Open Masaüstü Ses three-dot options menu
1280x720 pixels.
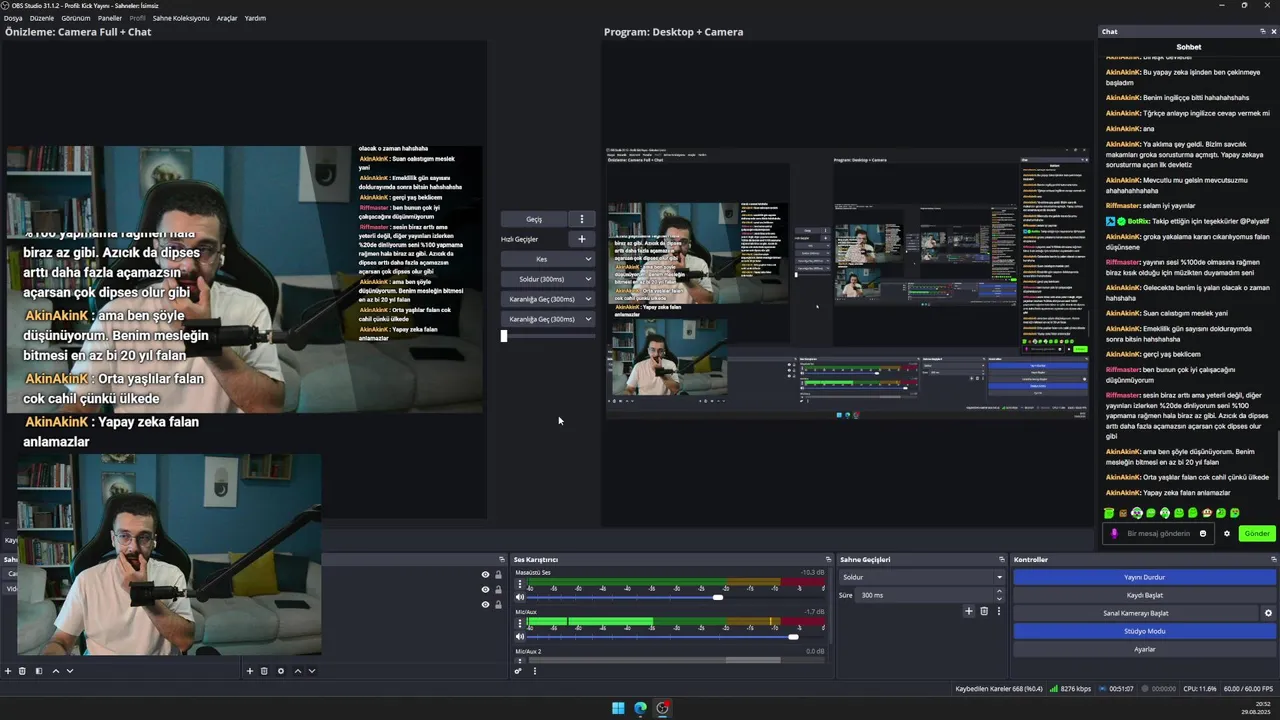(520, 584)
